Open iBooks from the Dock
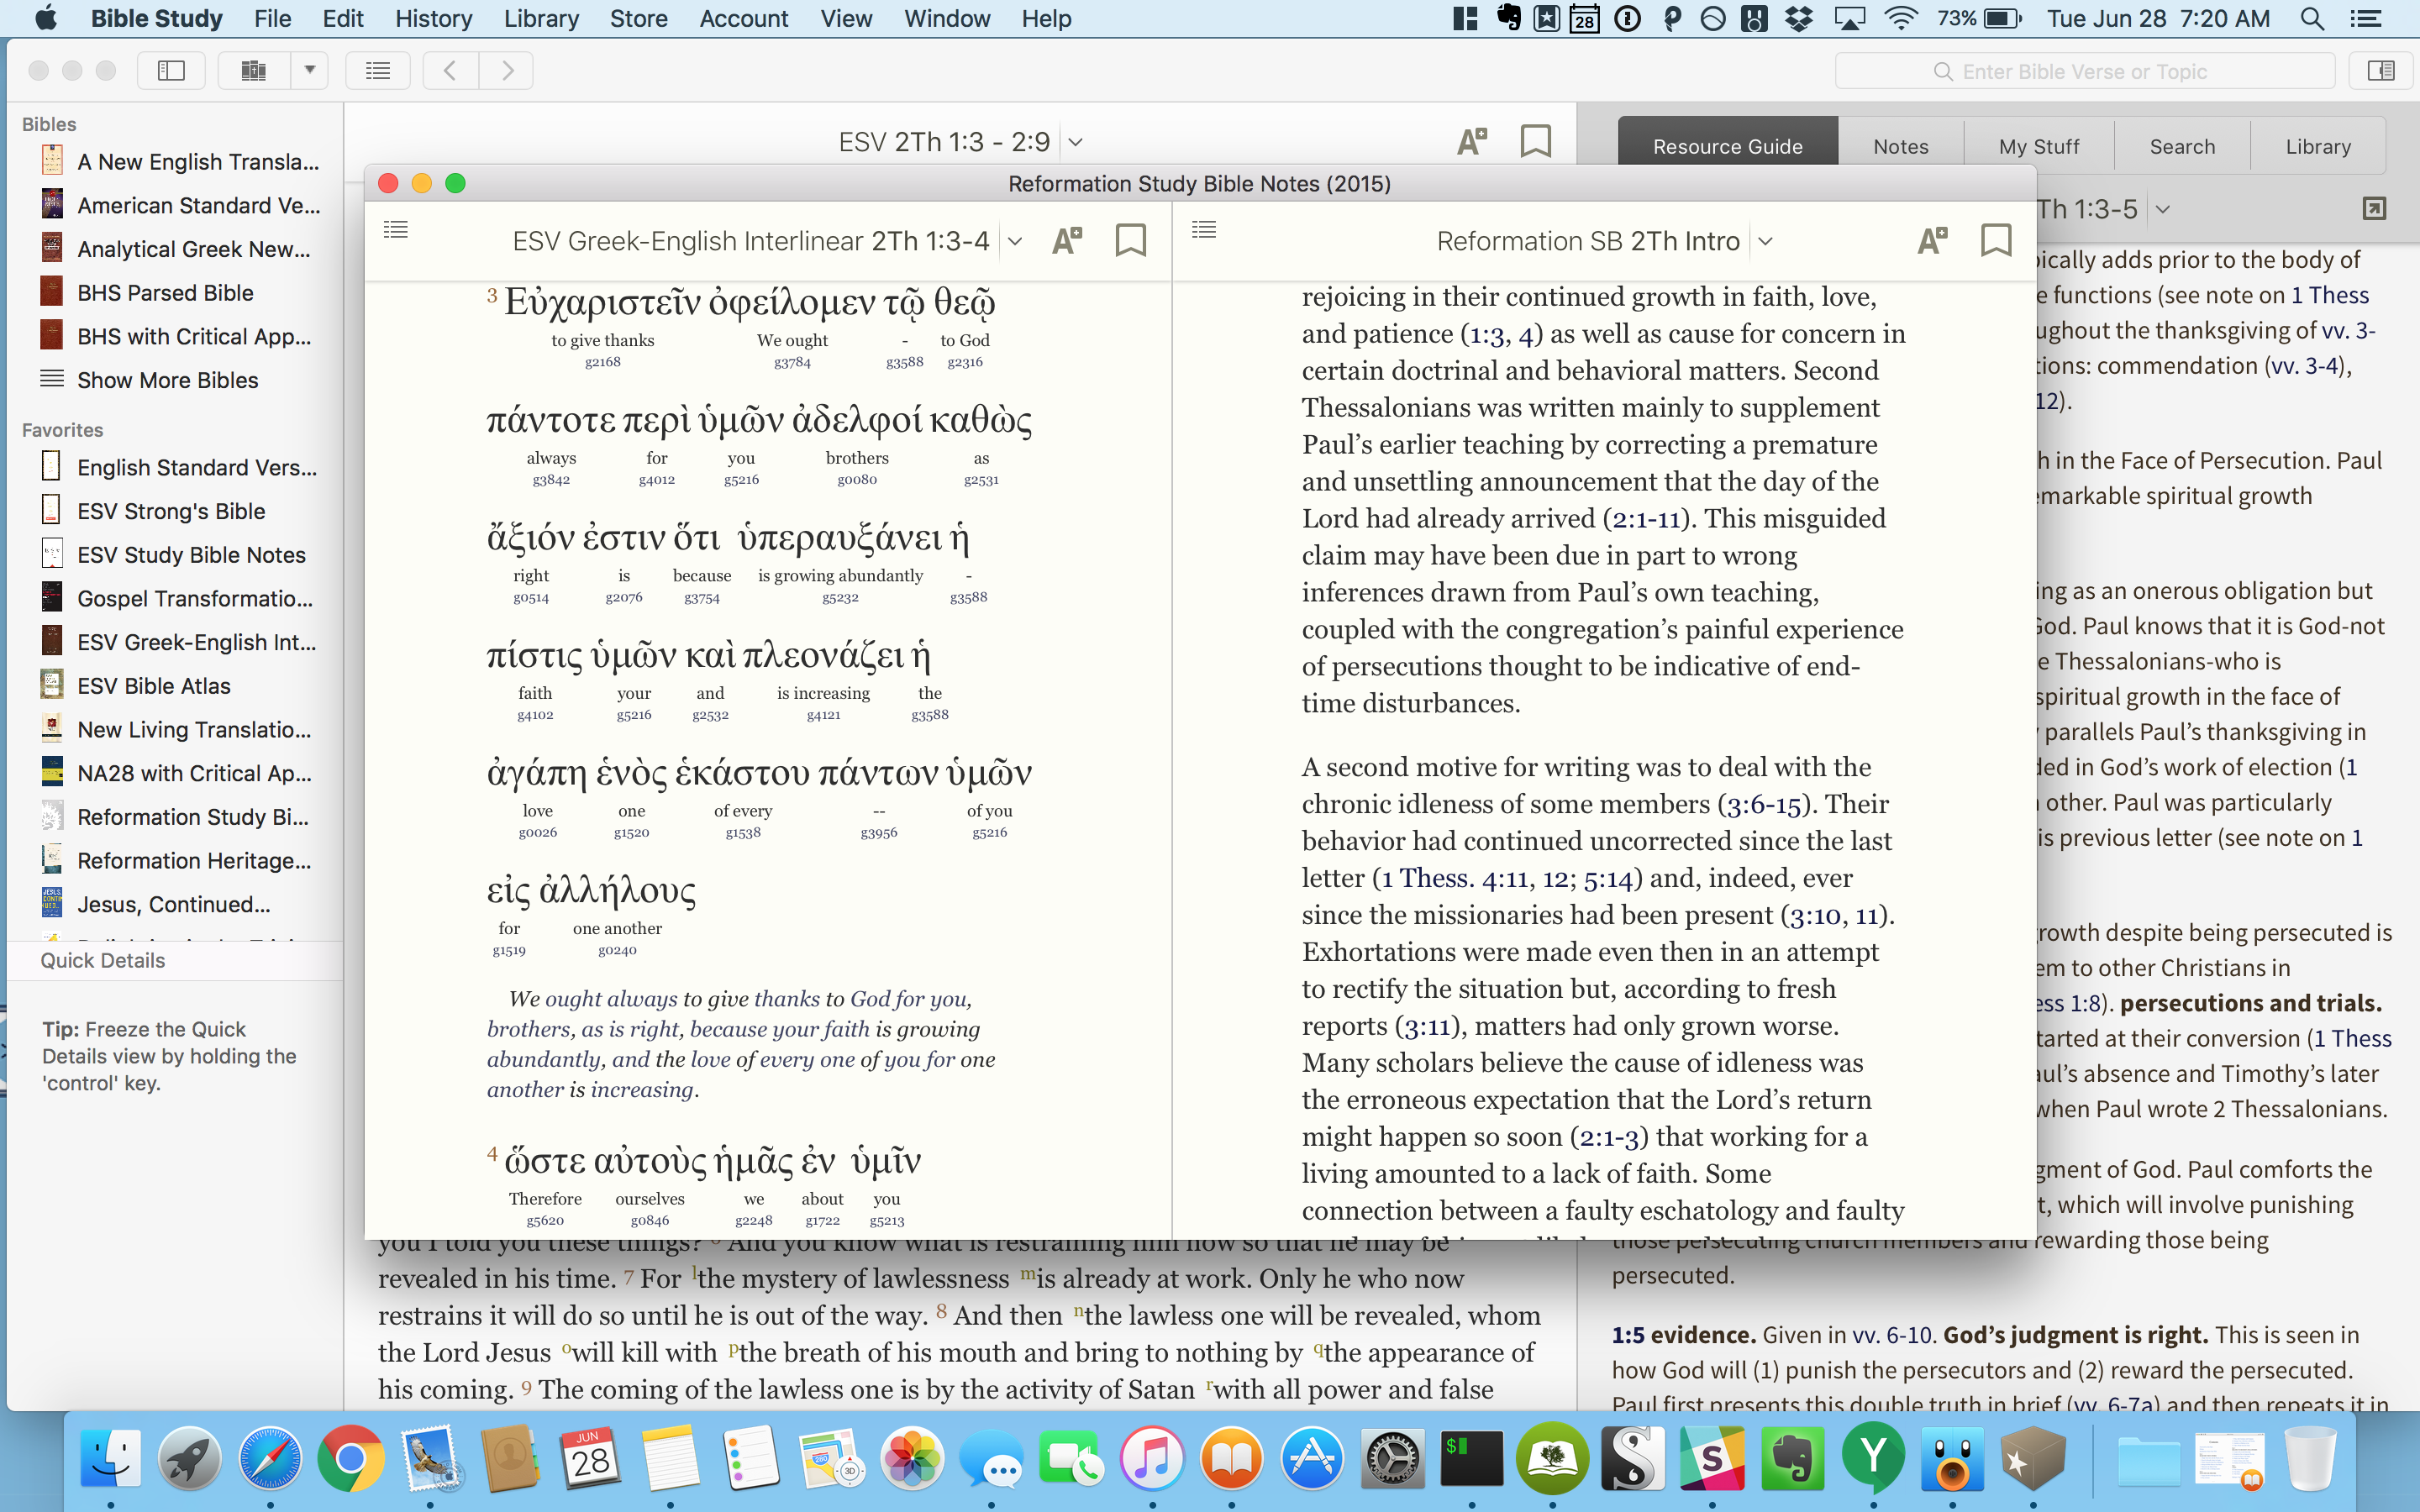 (x=1231, y=1459)
